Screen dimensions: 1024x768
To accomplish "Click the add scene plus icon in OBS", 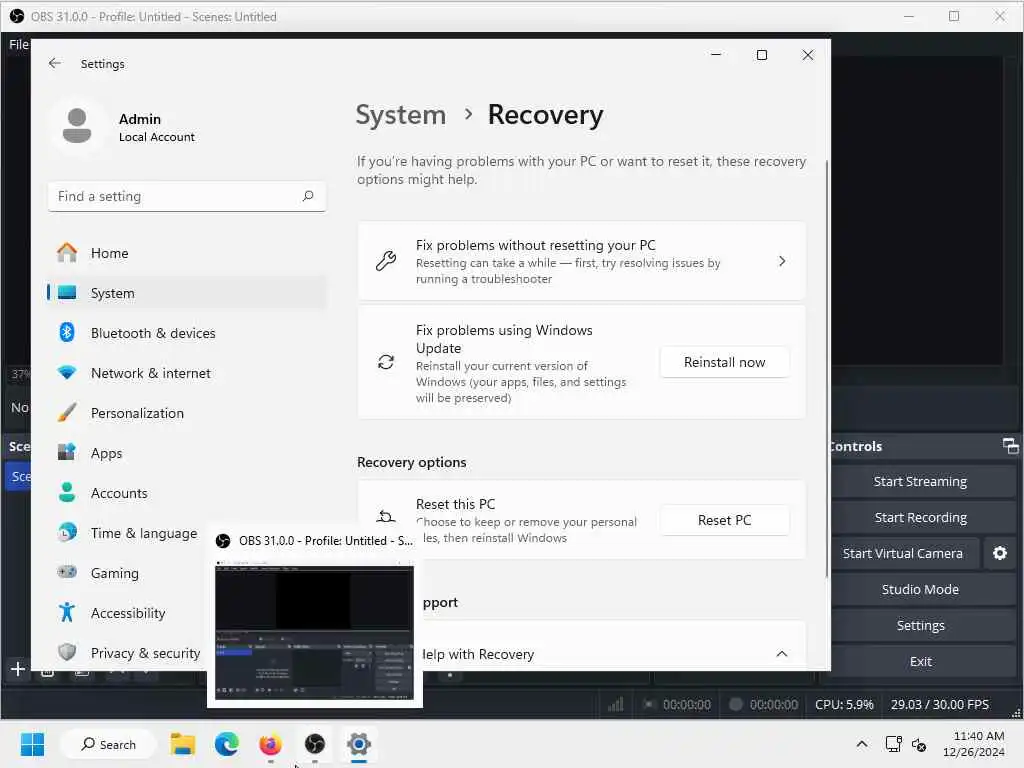I will coord(18,669).
